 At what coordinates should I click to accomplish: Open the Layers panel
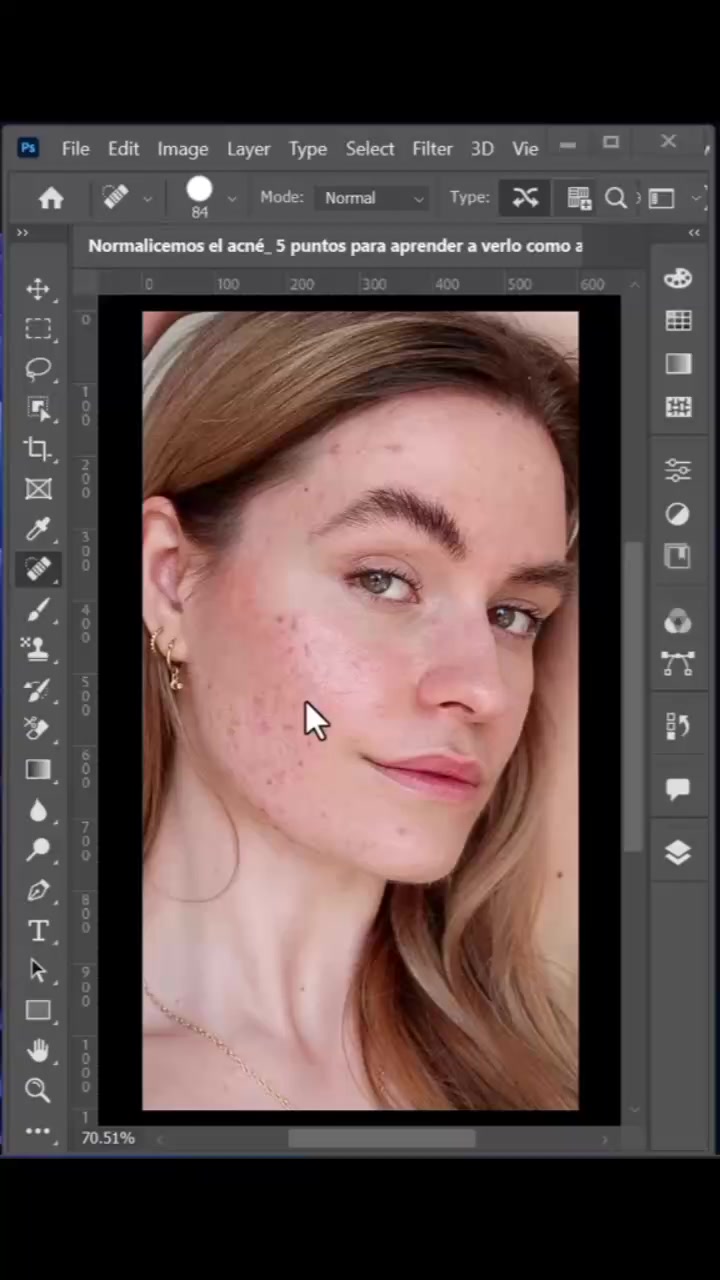pos(678,853)
